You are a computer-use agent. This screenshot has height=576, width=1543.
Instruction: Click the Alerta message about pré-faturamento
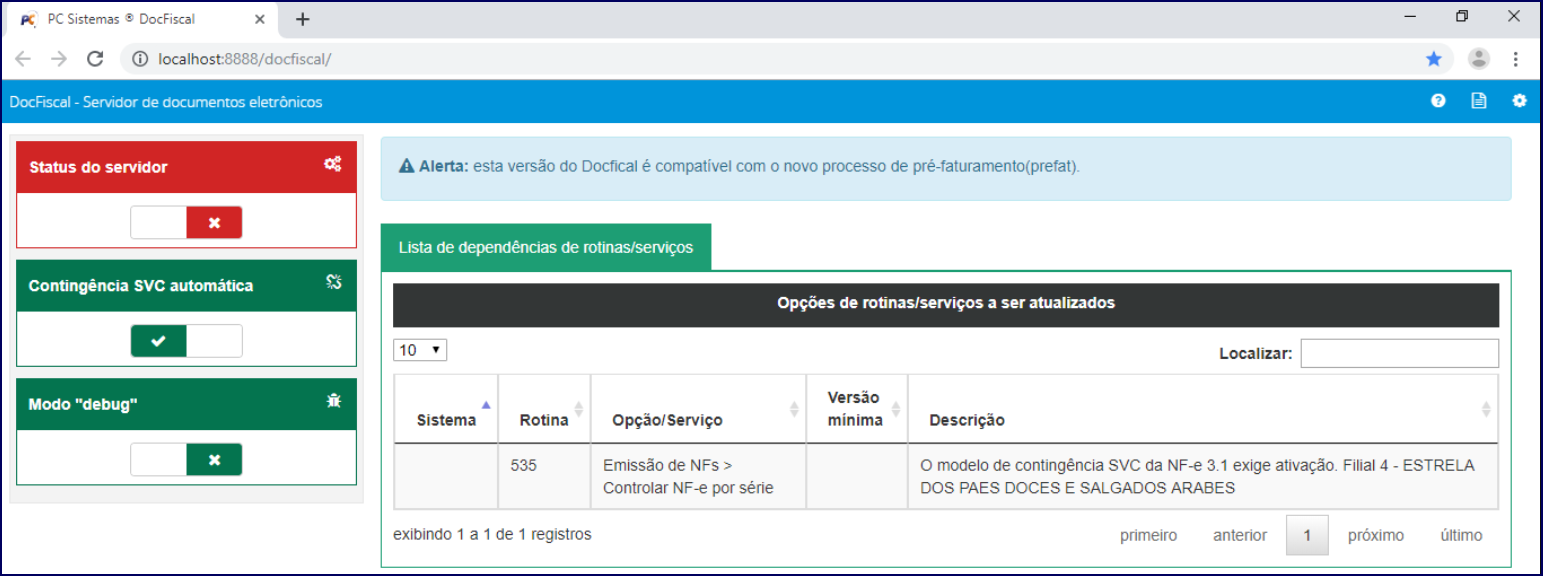[946, 169]
